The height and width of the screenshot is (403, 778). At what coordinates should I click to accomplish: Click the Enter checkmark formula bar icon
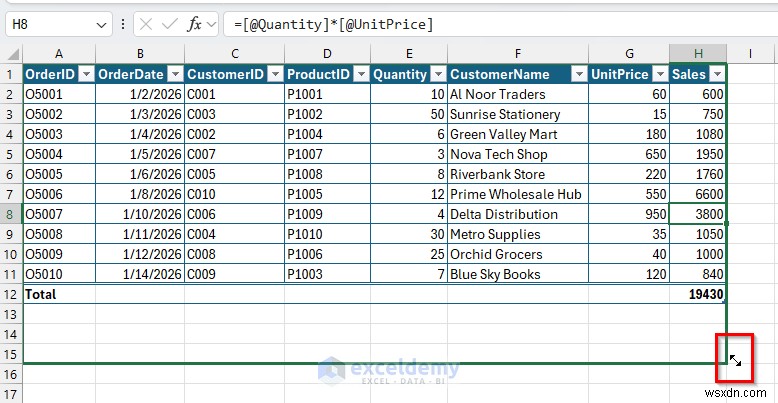[170, 24]
